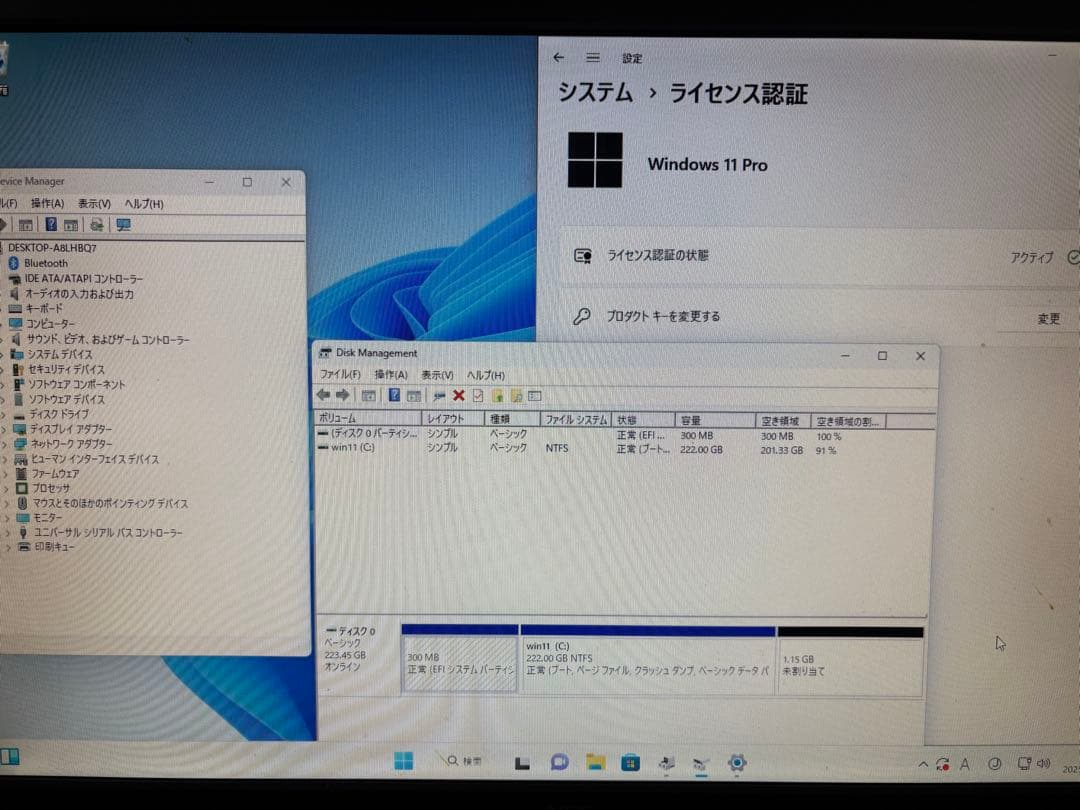Viewport: 1080px width, 810px height.
Task: Click the back navigation arrow in Disk Management
Action: pyautogui.click(x=322, y=395)
